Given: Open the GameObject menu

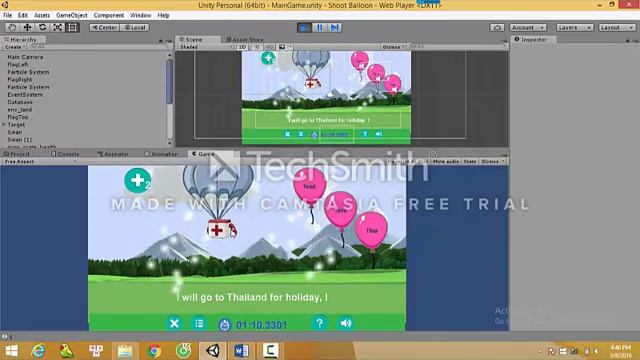Looking at the screenshot, I should [72, 15].
